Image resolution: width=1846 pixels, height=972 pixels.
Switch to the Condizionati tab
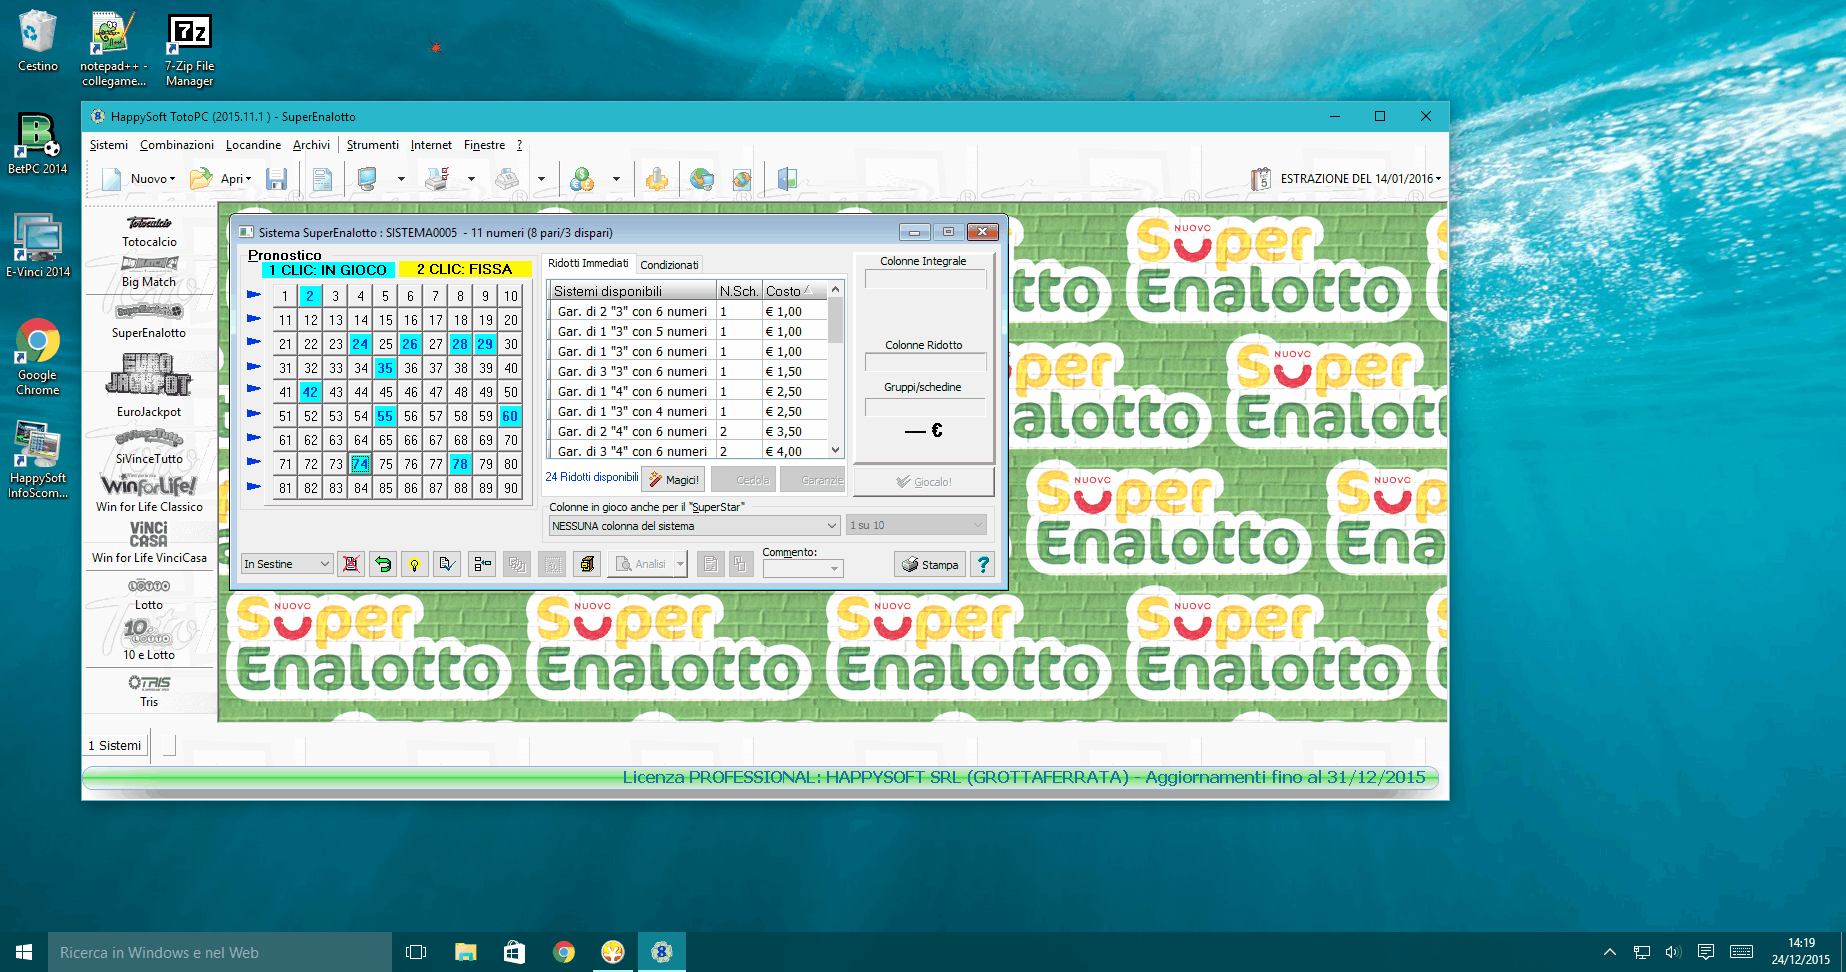669,265
